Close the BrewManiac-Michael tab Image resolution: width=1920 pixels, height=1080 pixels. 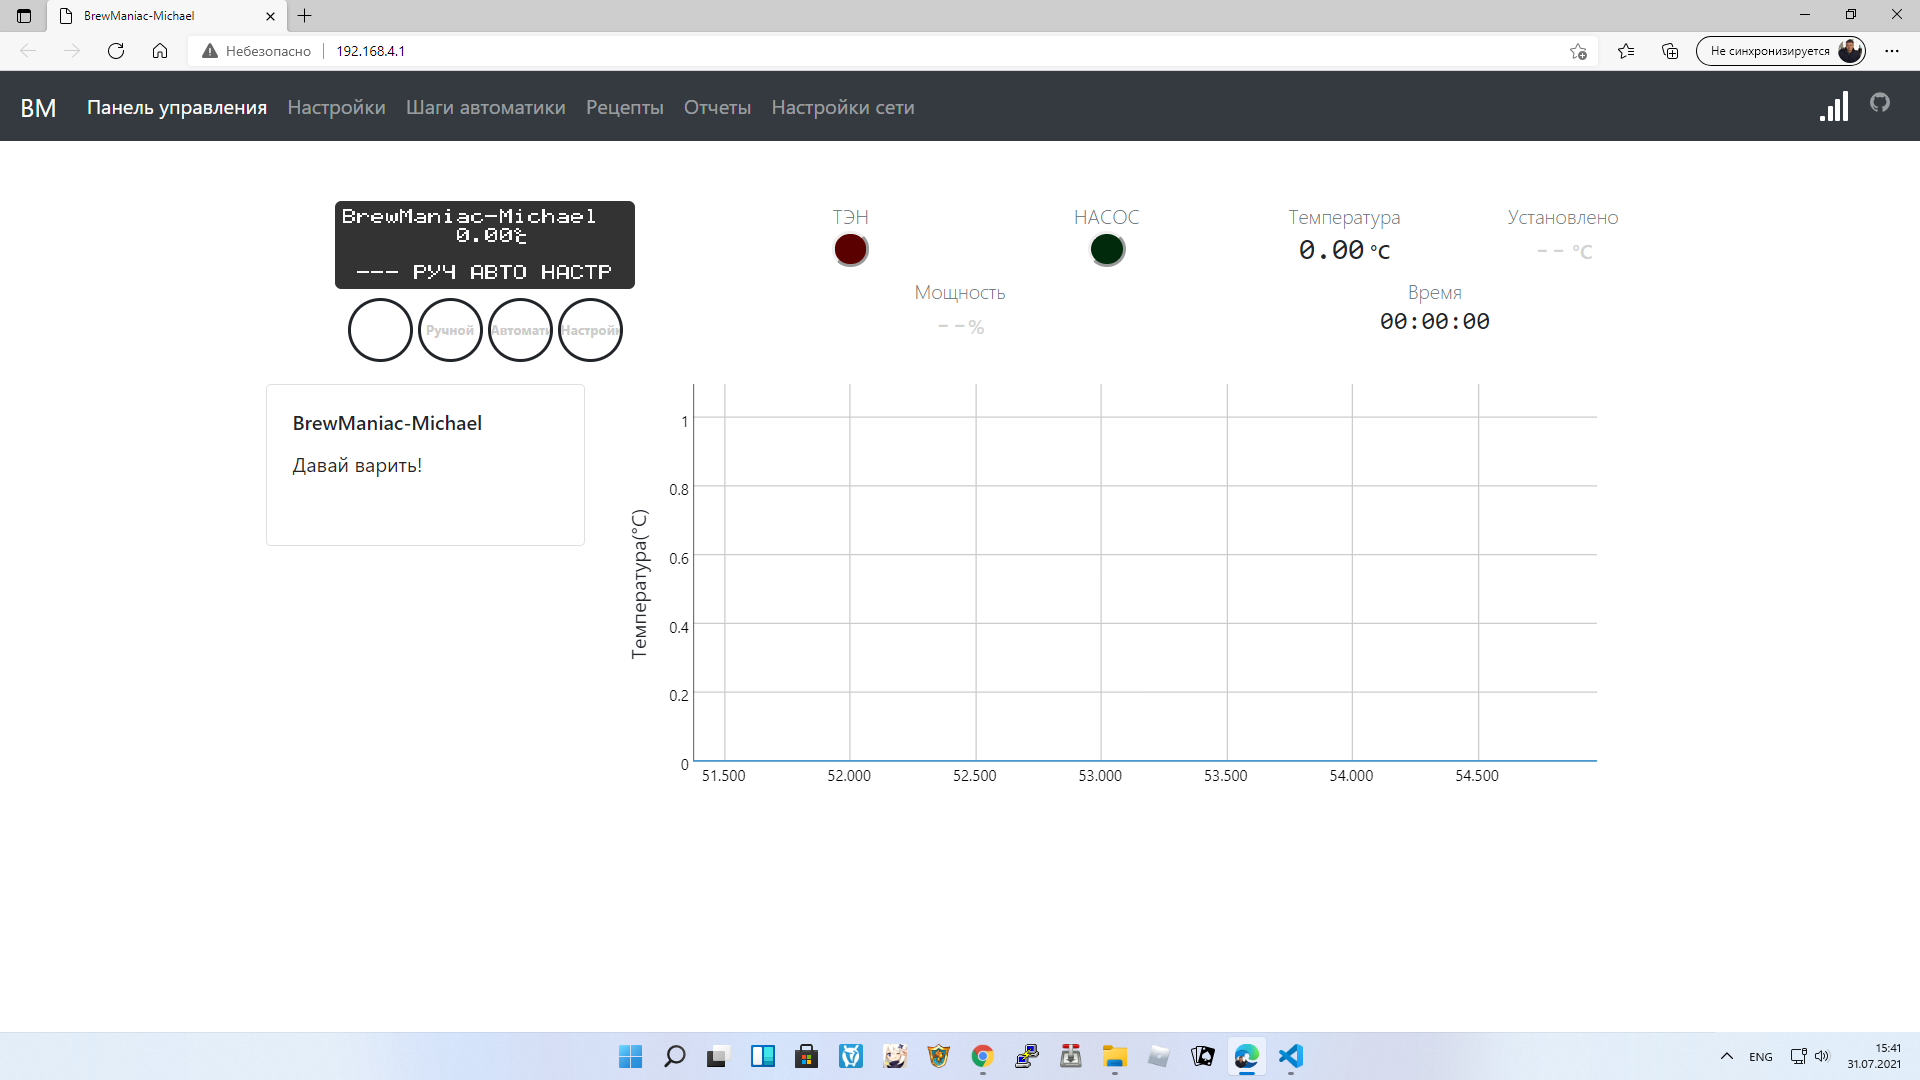270,16
